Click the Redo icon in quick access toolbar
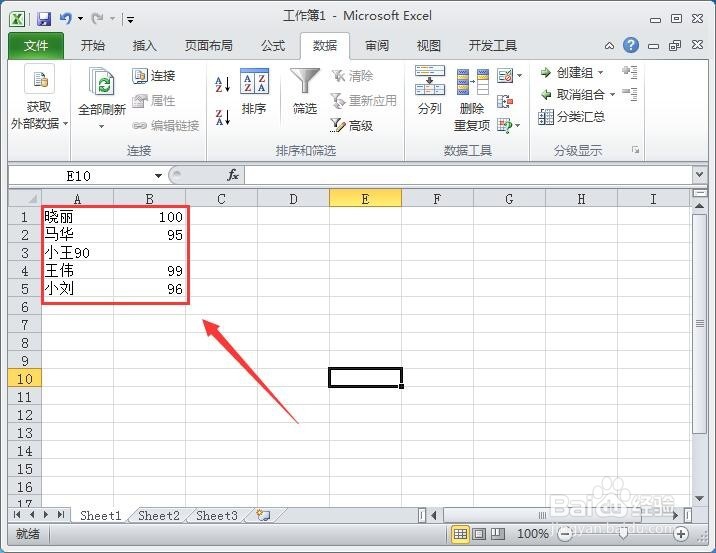The image size is (716, 553). (x=97, y=19)
